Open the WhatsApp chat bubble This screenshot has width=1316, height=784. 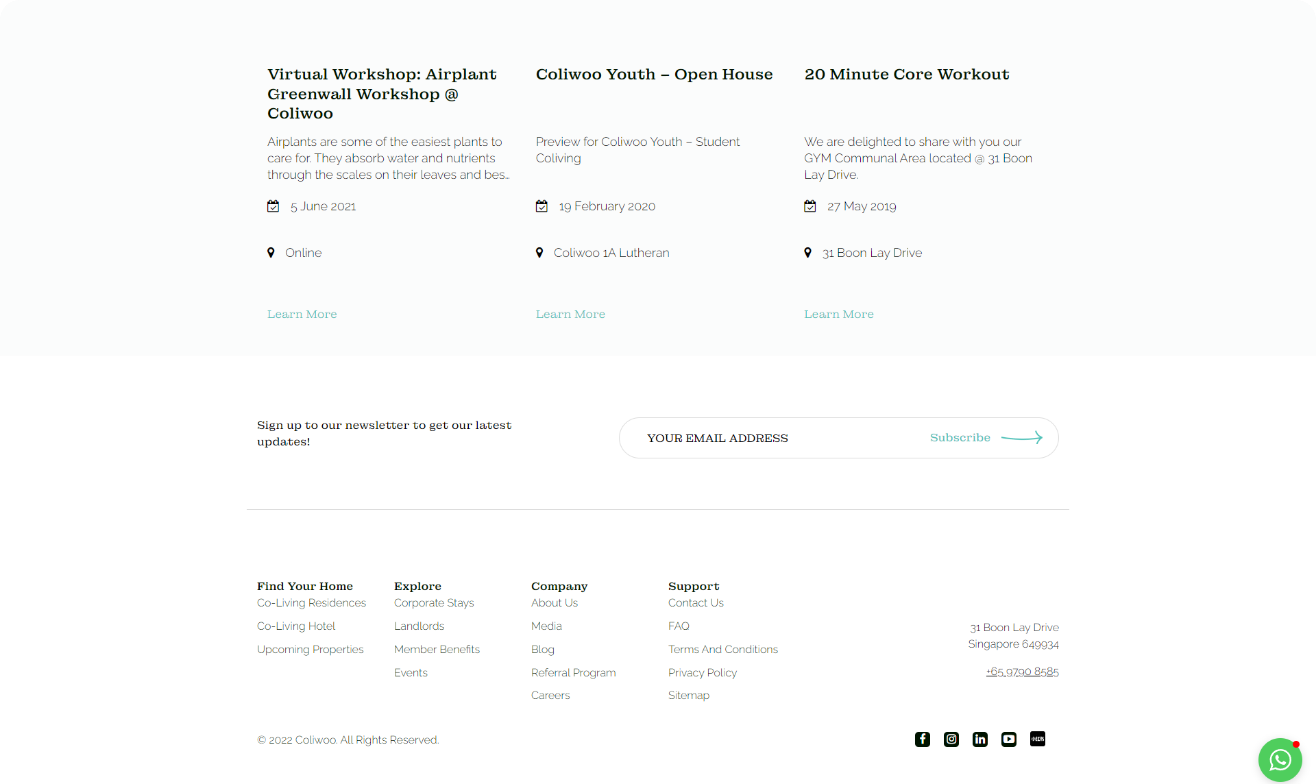1280,760
